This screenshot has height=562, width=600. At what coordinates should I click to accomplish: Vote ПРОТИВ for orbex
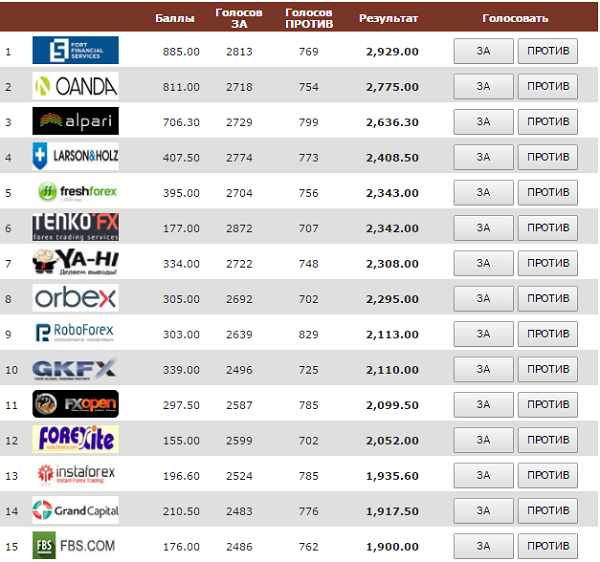(x=548, y=298)
